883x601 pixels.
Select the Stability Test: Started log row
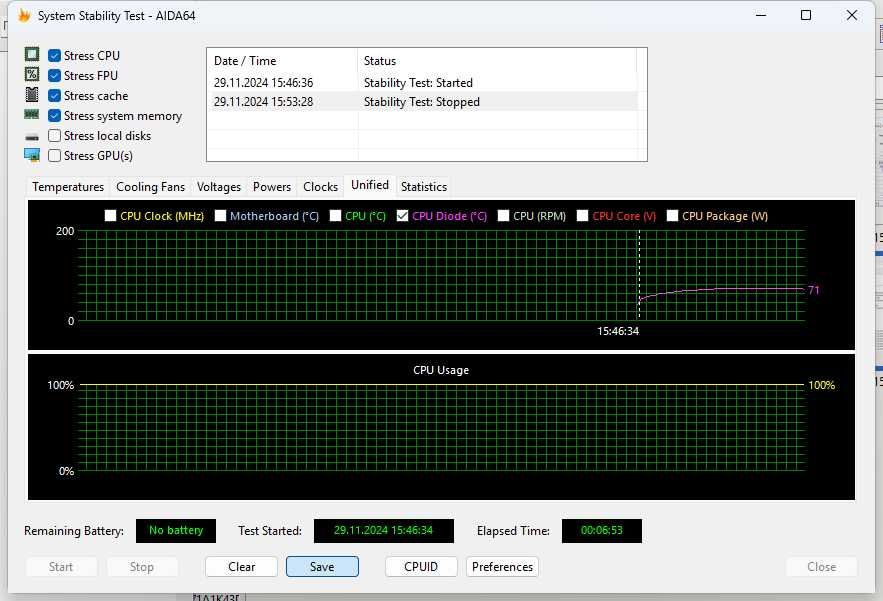pos(422,82)
